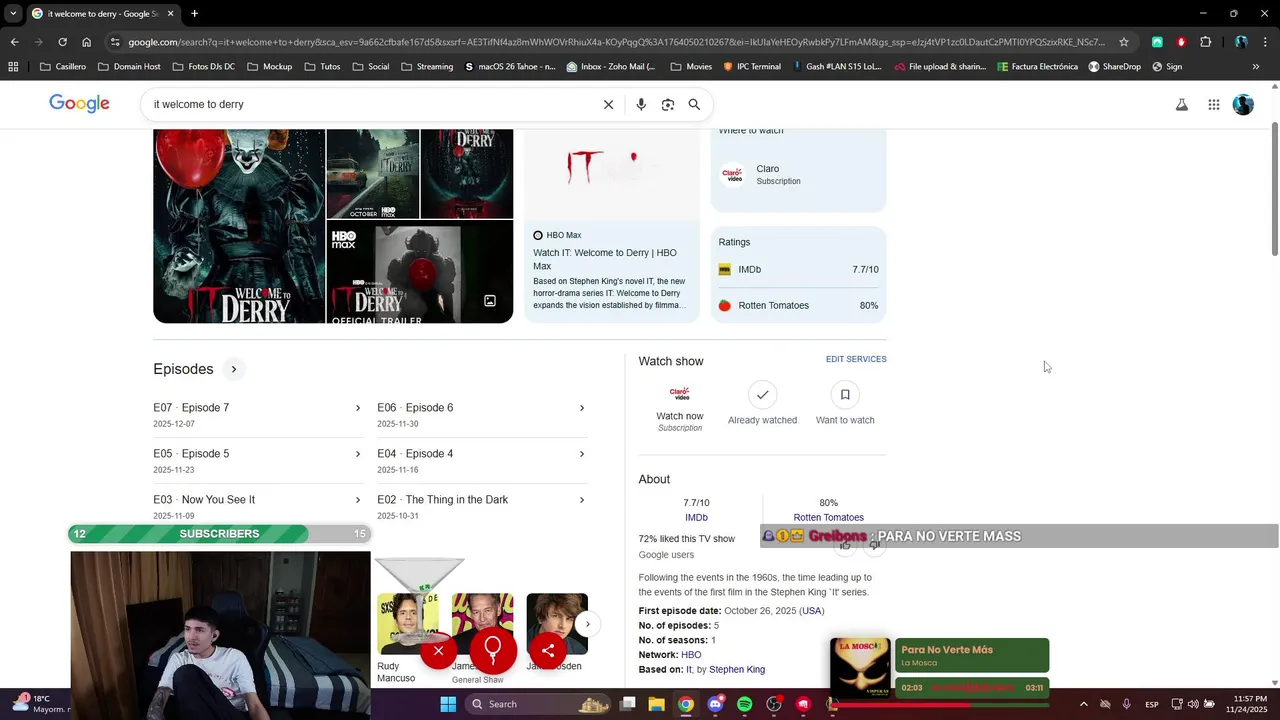
Task: Click the red share overlay button
Action: [548, 651]
